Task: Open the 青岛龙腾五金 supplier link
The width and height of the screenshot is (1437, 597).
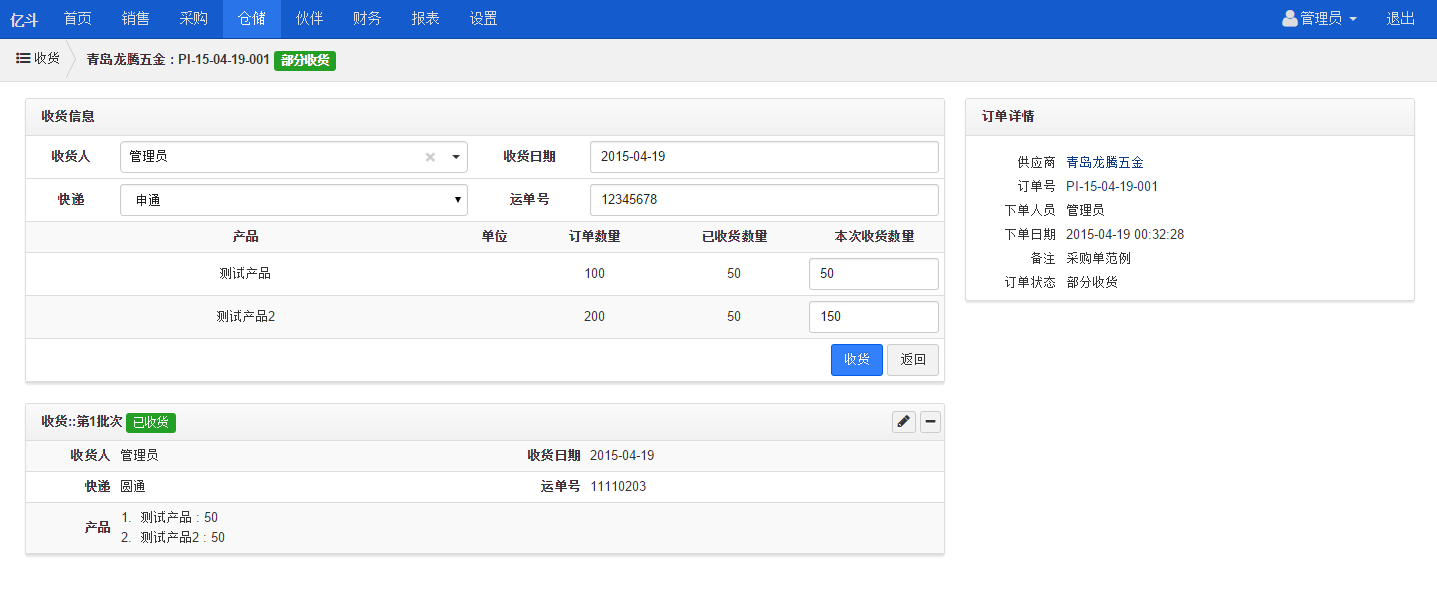Action: (x=1104, y=162)
